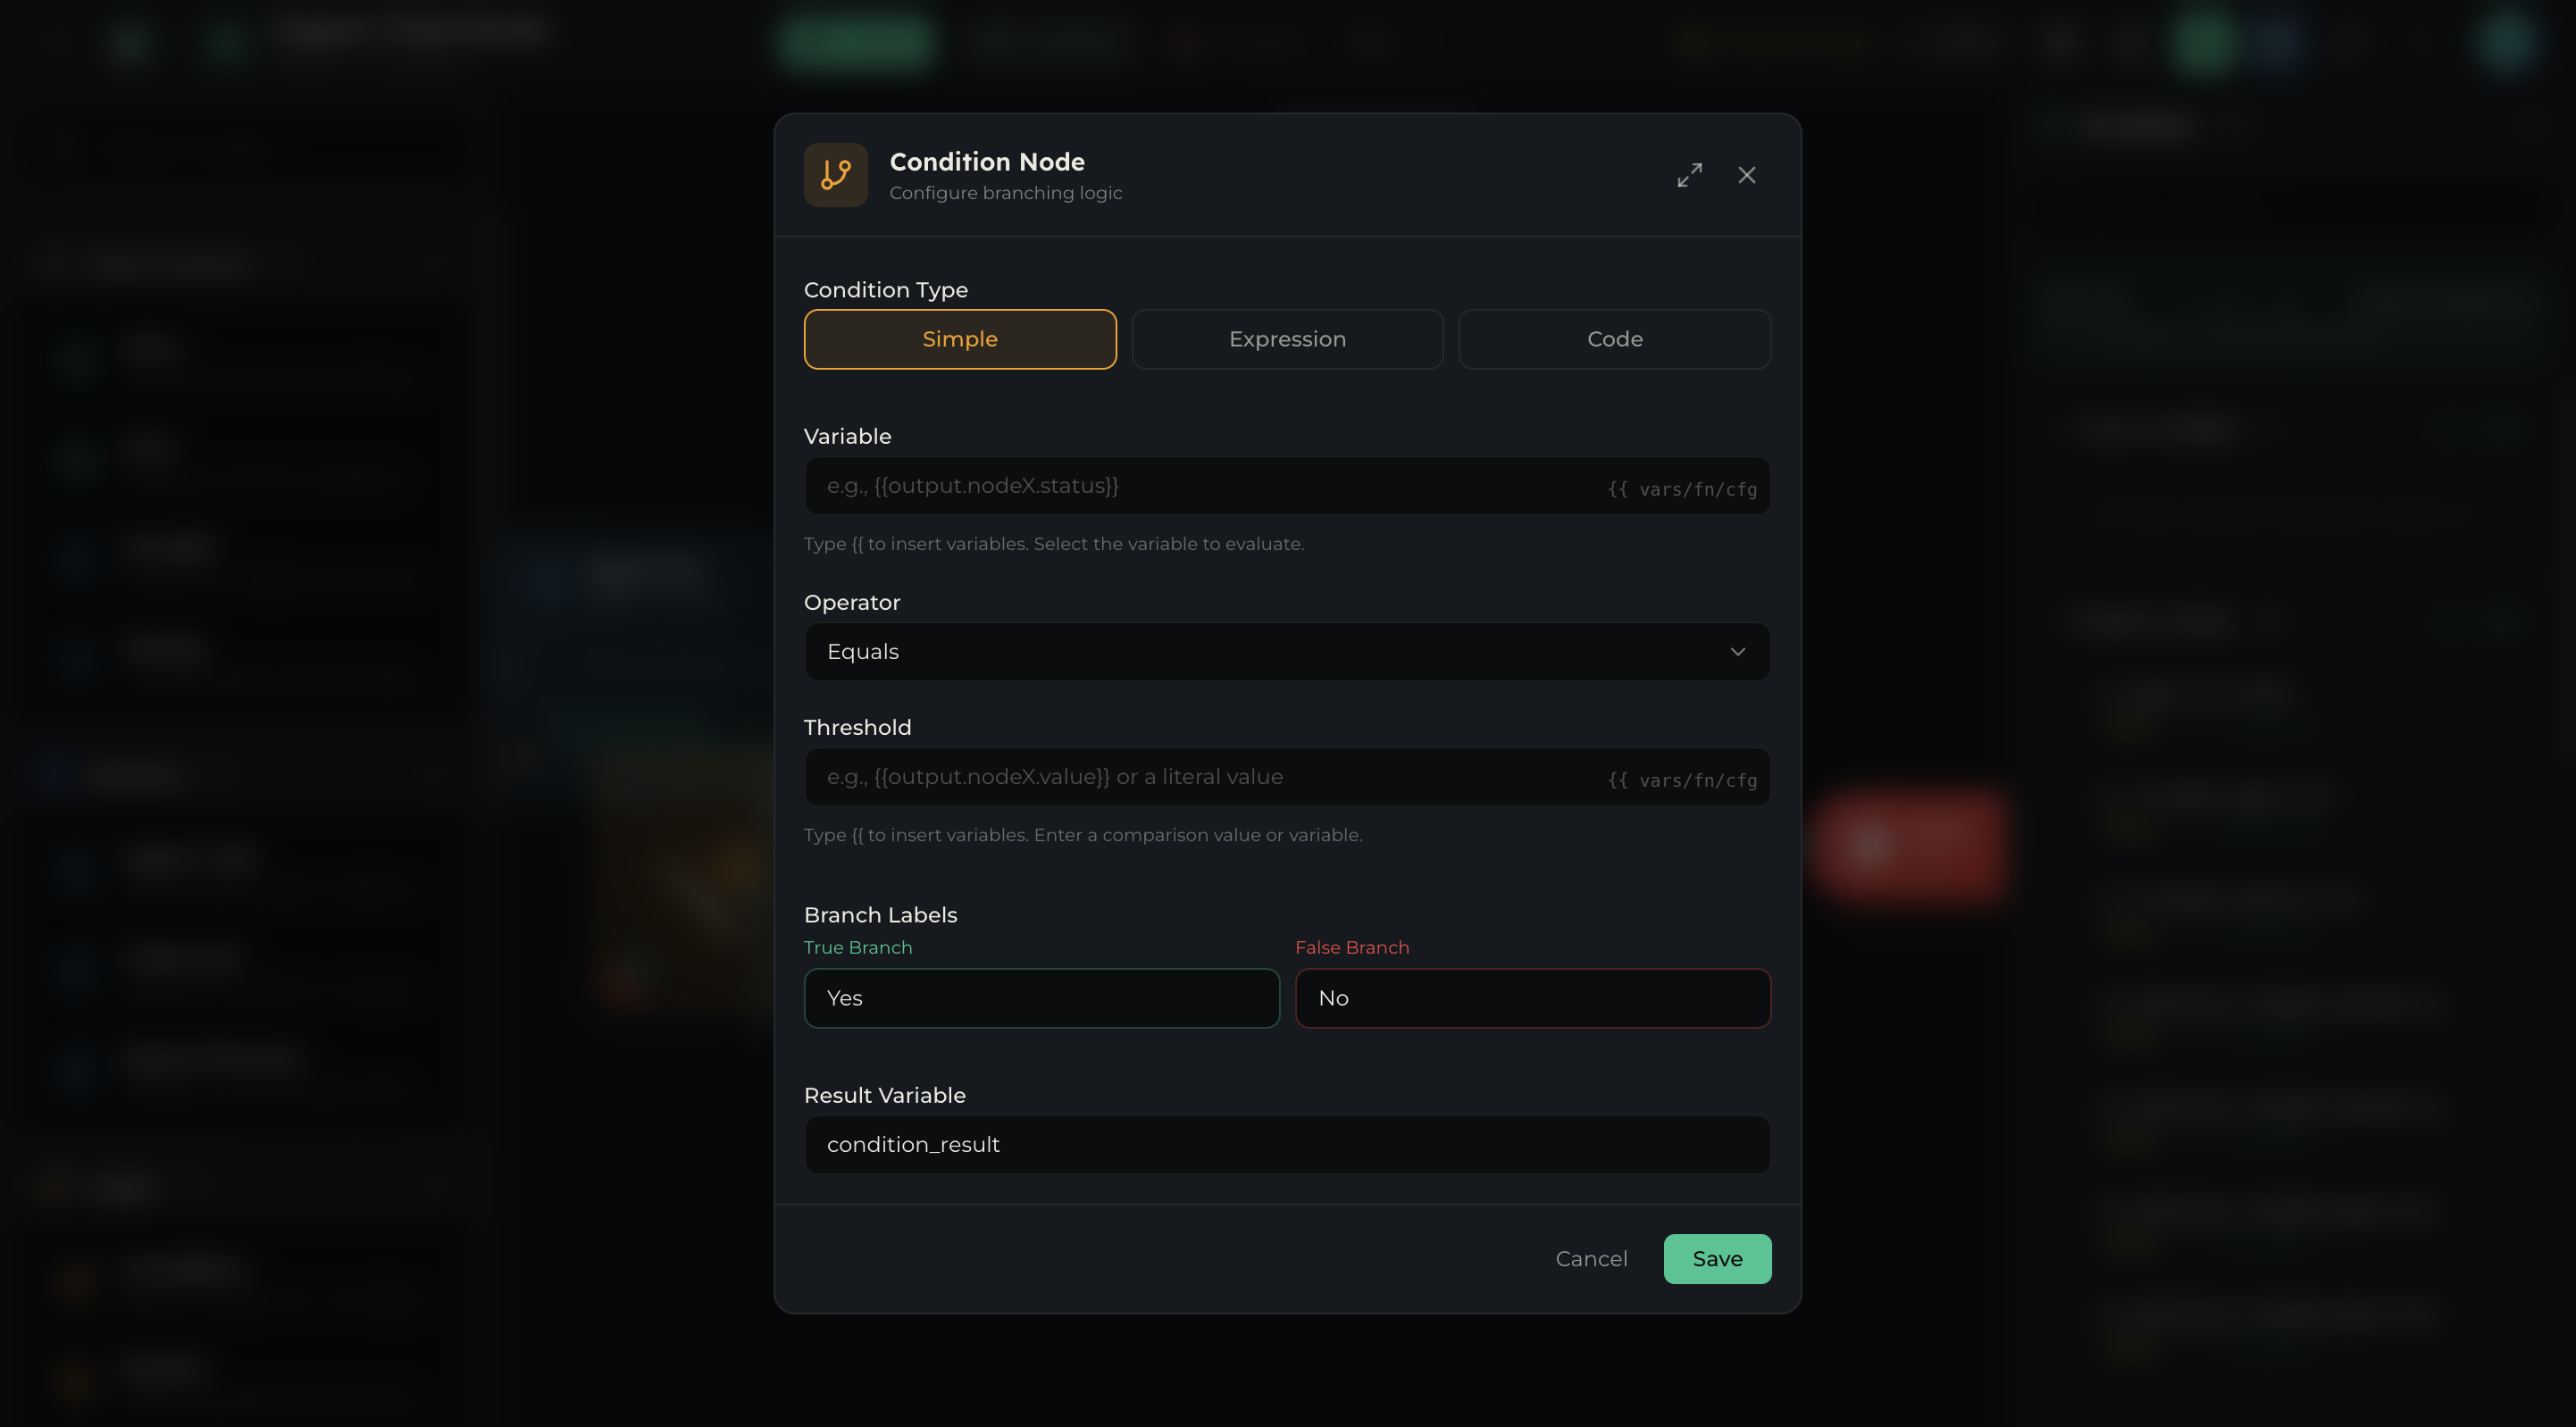2576x1427 pixels.
Task: Click the Result Variable field with condition_result
Action: [1287, 1145]
